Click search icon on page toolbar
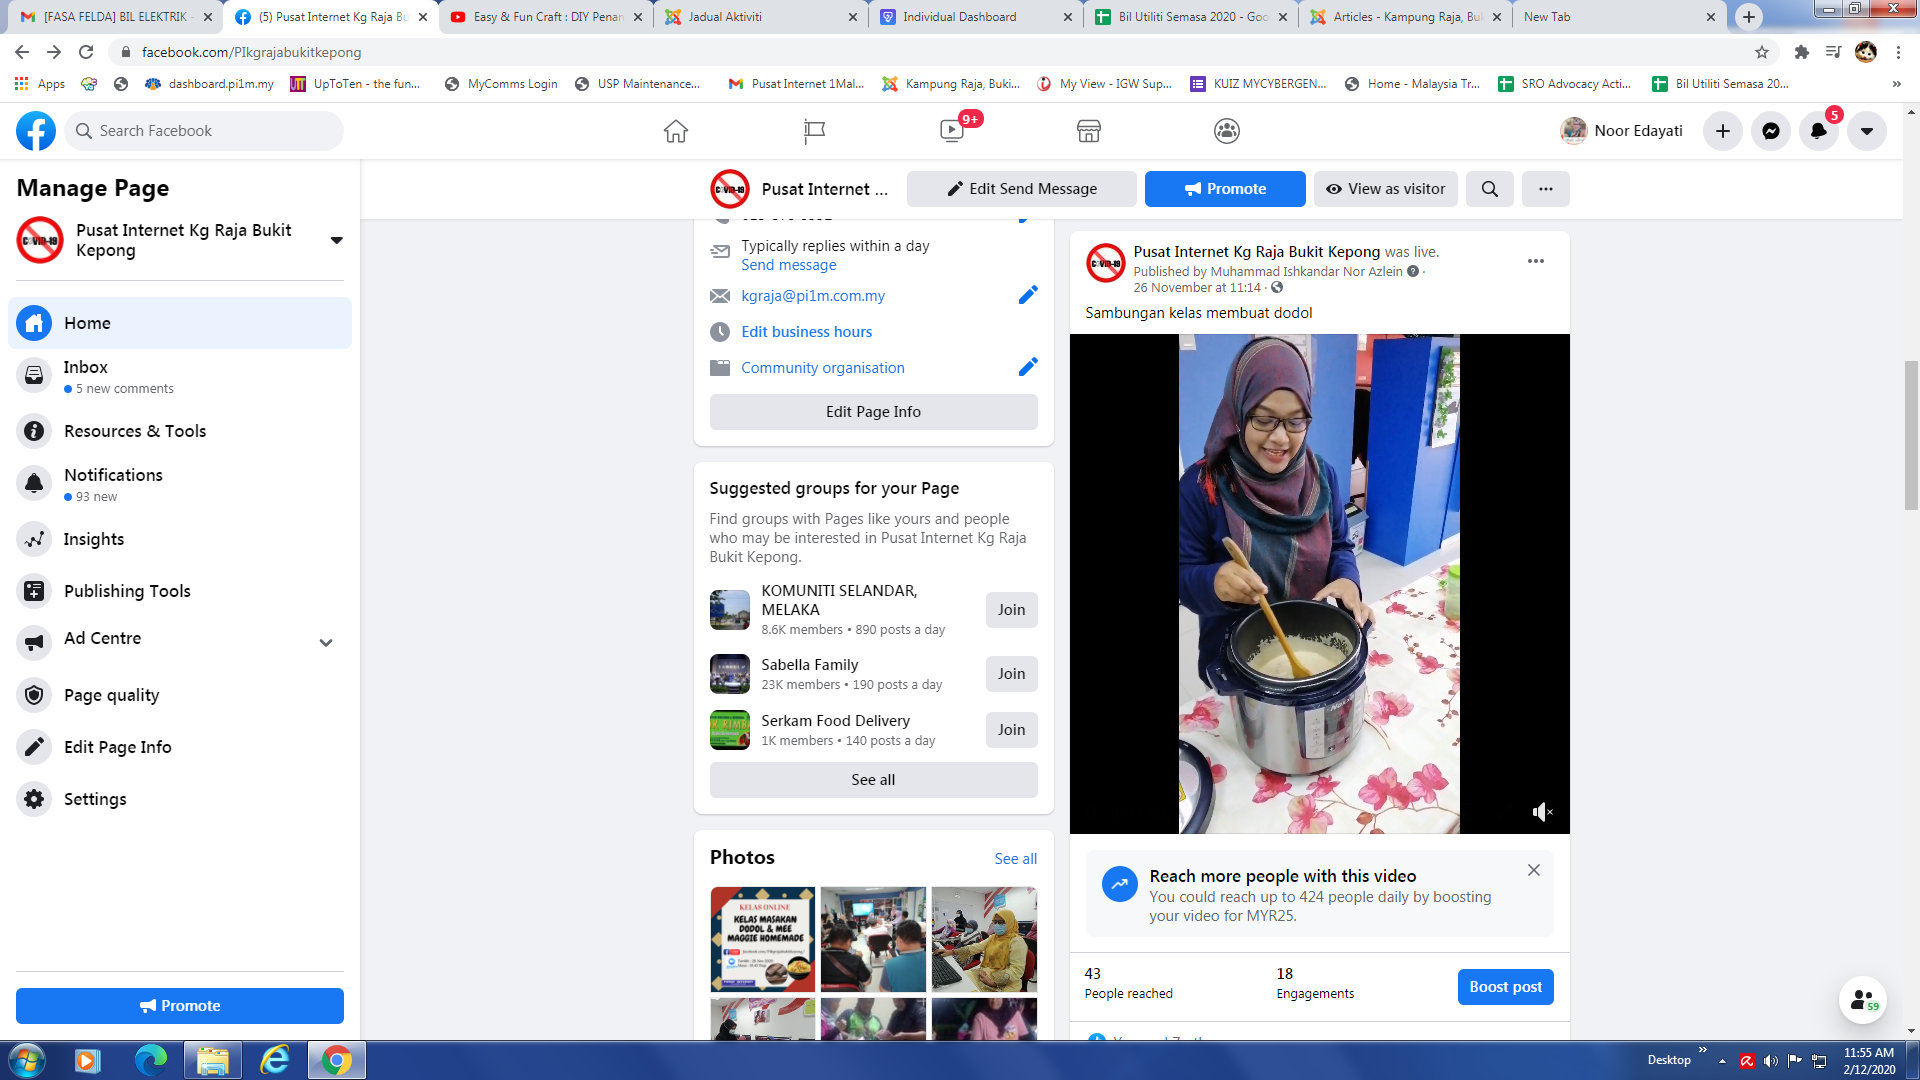 tap(1489, 189)
